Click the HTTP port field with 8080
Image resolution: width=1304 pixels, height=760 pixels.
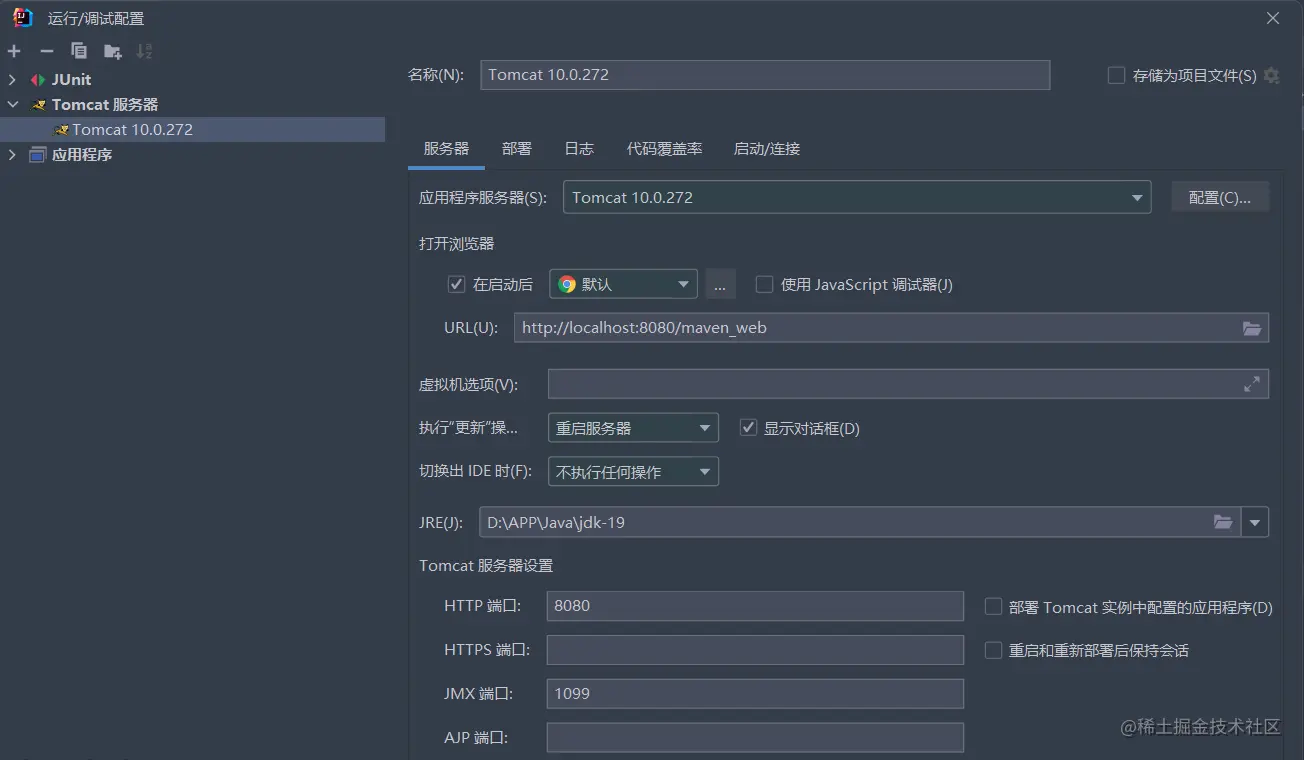pos(755,606)
